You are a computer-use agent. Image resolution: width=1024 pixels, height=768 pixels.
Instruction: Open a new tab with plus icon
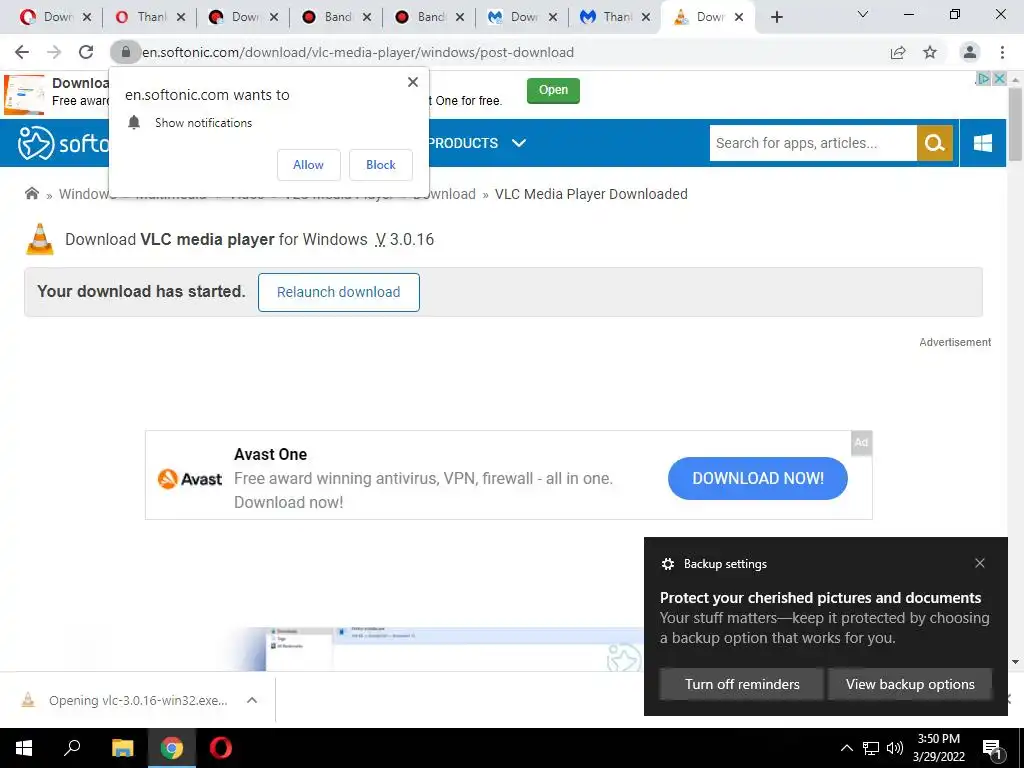[x=776, y=17]
